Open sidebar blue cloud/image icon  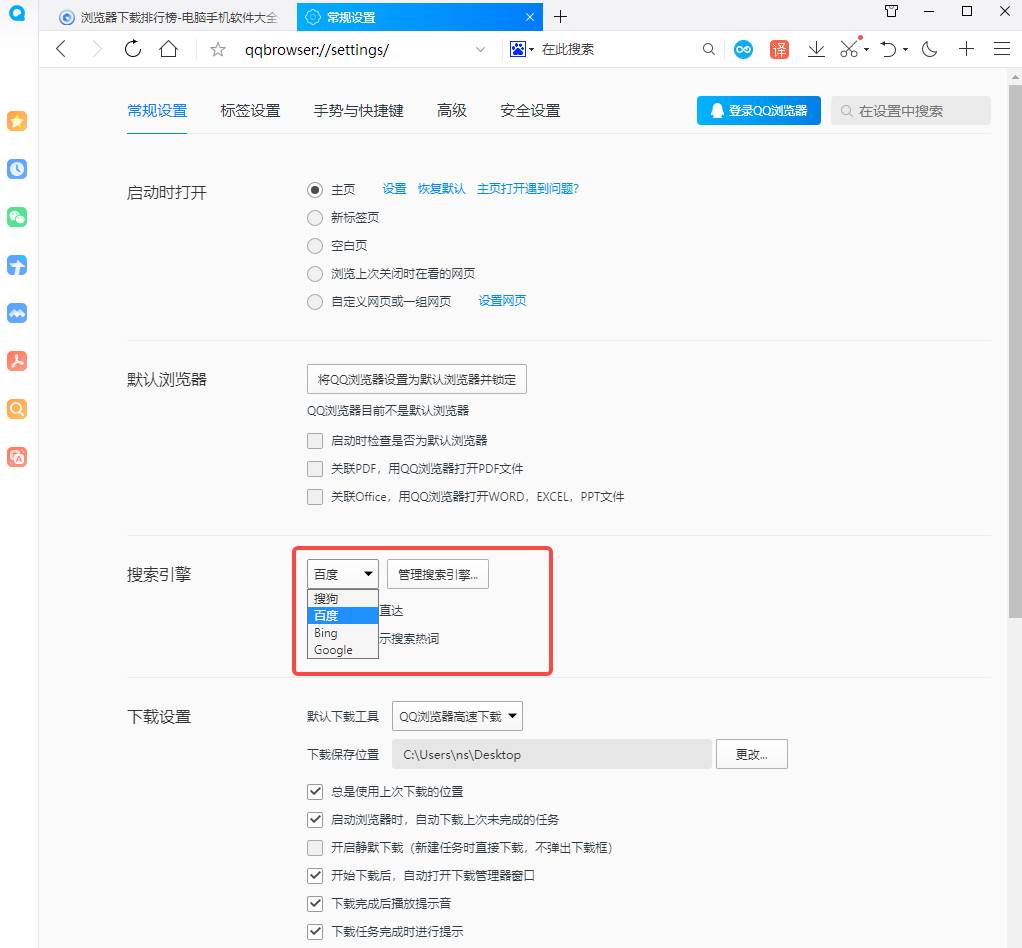coord(17,313)
